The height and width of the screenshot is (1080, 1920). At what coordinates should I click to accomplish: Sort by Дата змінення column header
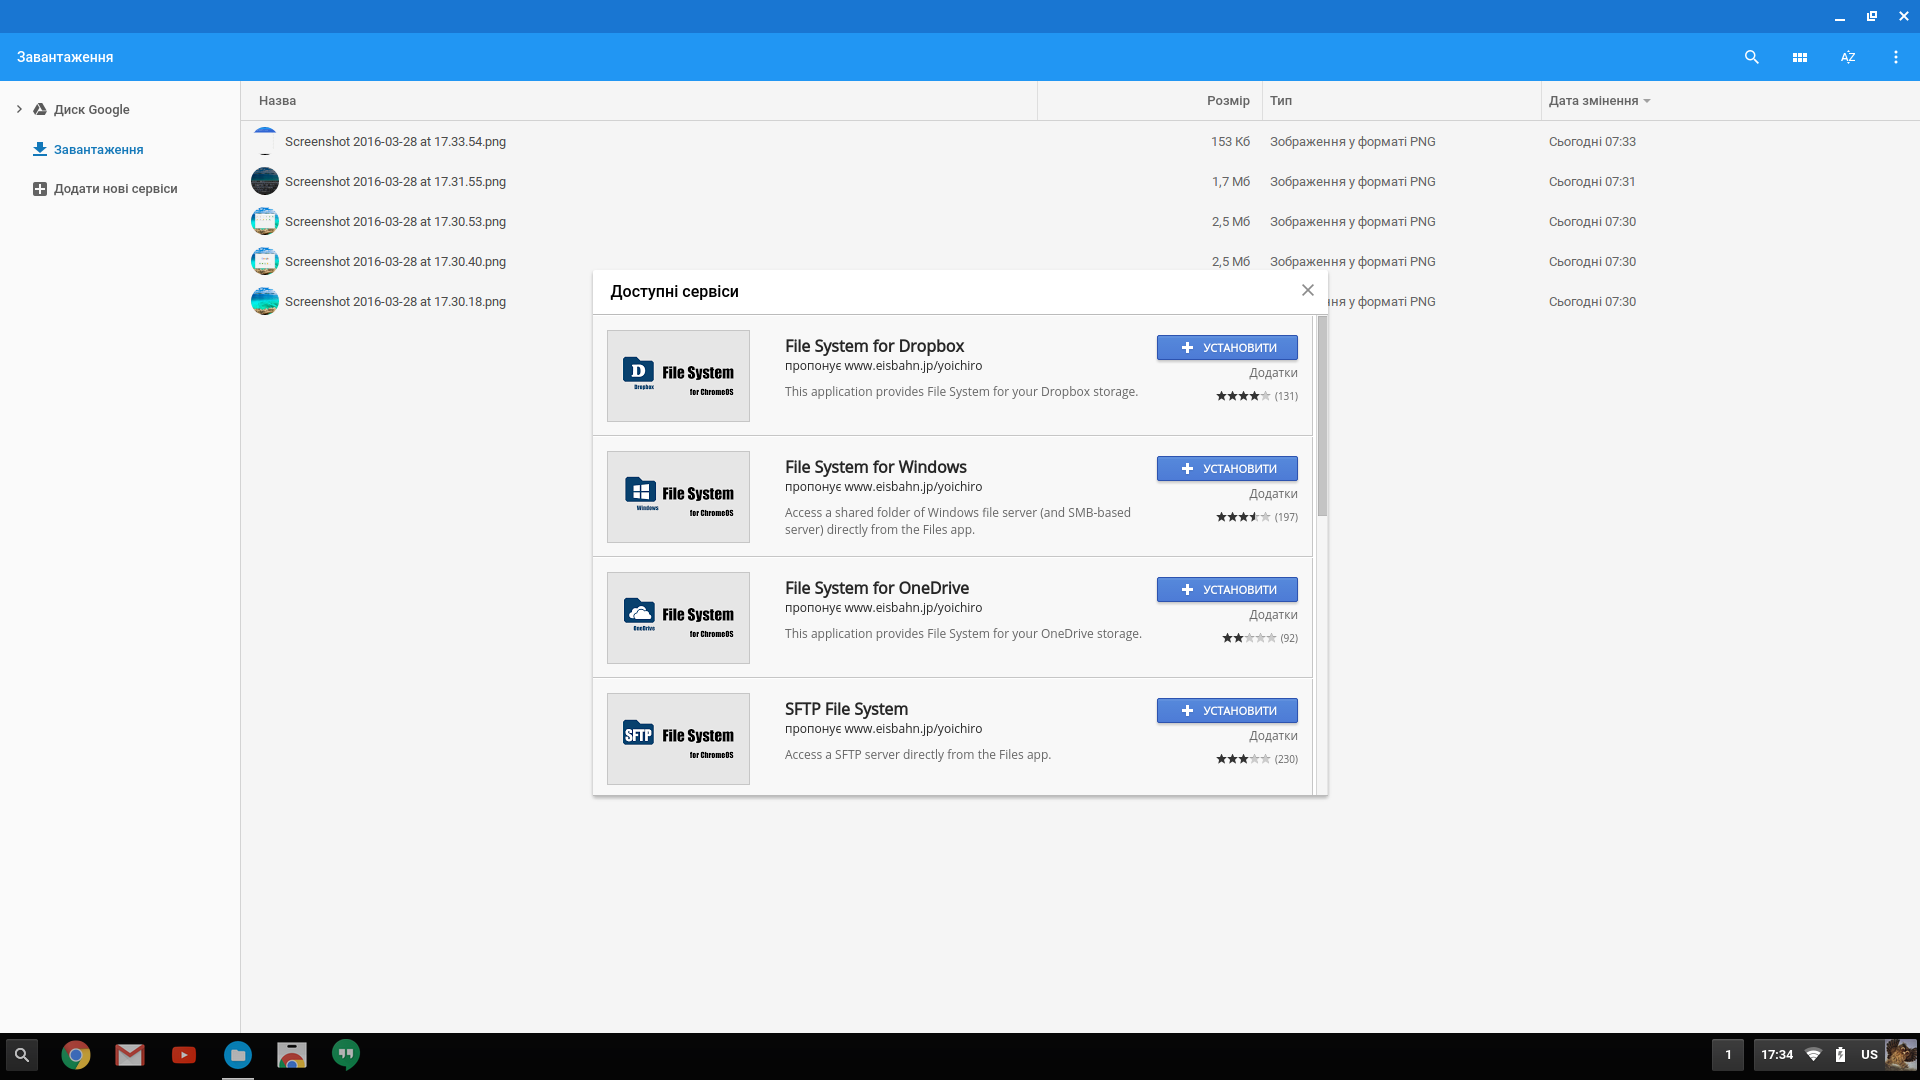[1593, 101]
